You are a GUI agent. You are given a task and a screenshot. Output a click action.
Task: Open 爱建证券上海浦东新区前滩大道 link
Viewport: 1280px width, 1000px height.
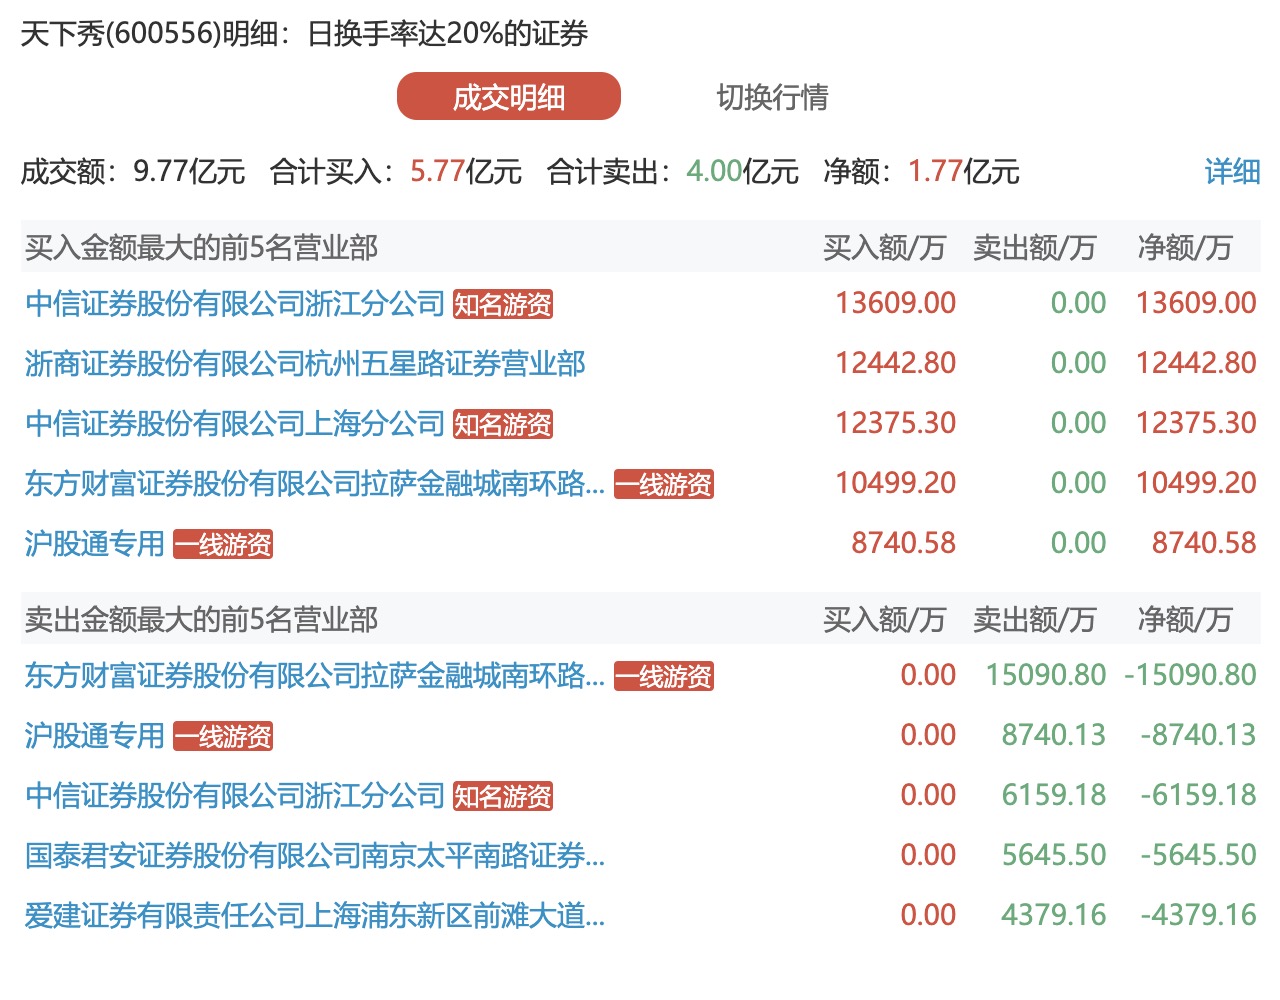(315, 916)
